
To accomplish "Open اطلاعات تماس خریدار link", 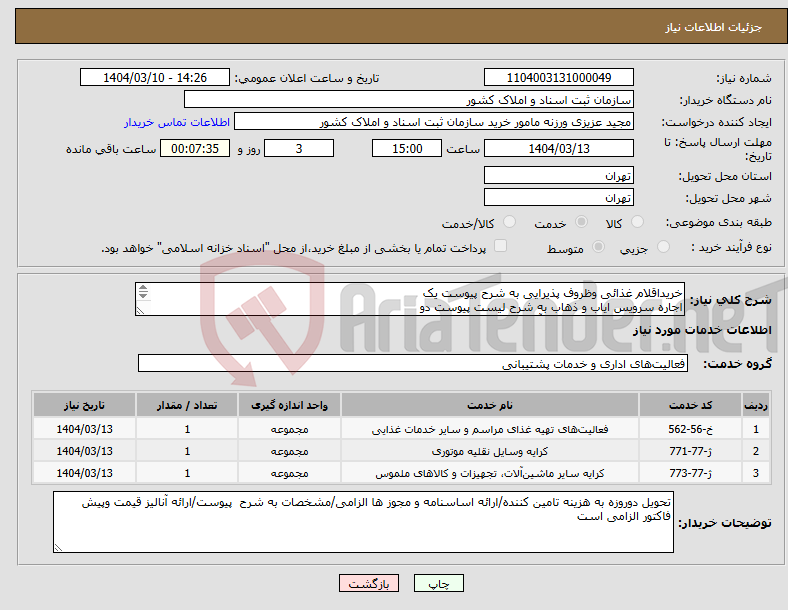I will (177, 122).
